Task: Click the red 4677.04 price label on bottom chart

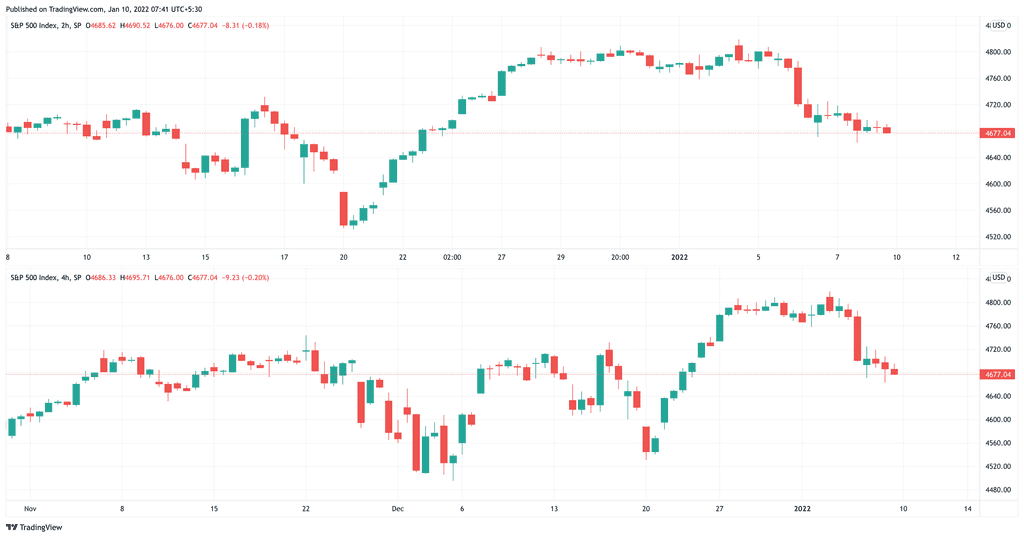Action: (x=998, y=374)
